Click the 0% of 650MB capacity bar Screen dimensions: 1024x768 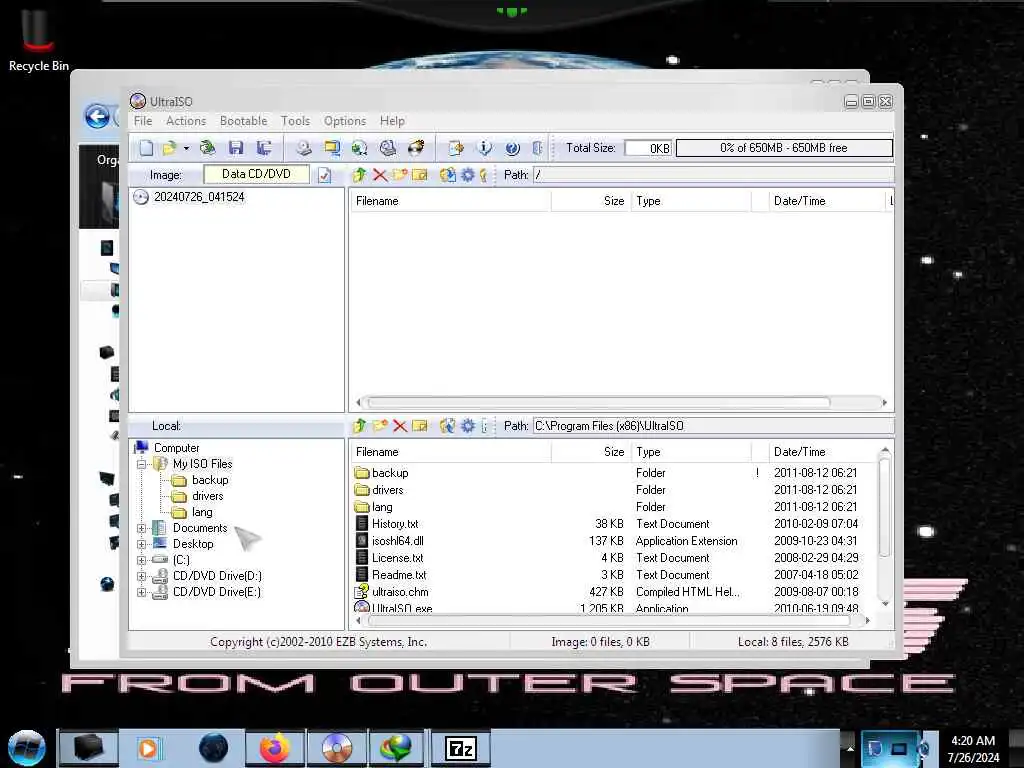[784, 148]
